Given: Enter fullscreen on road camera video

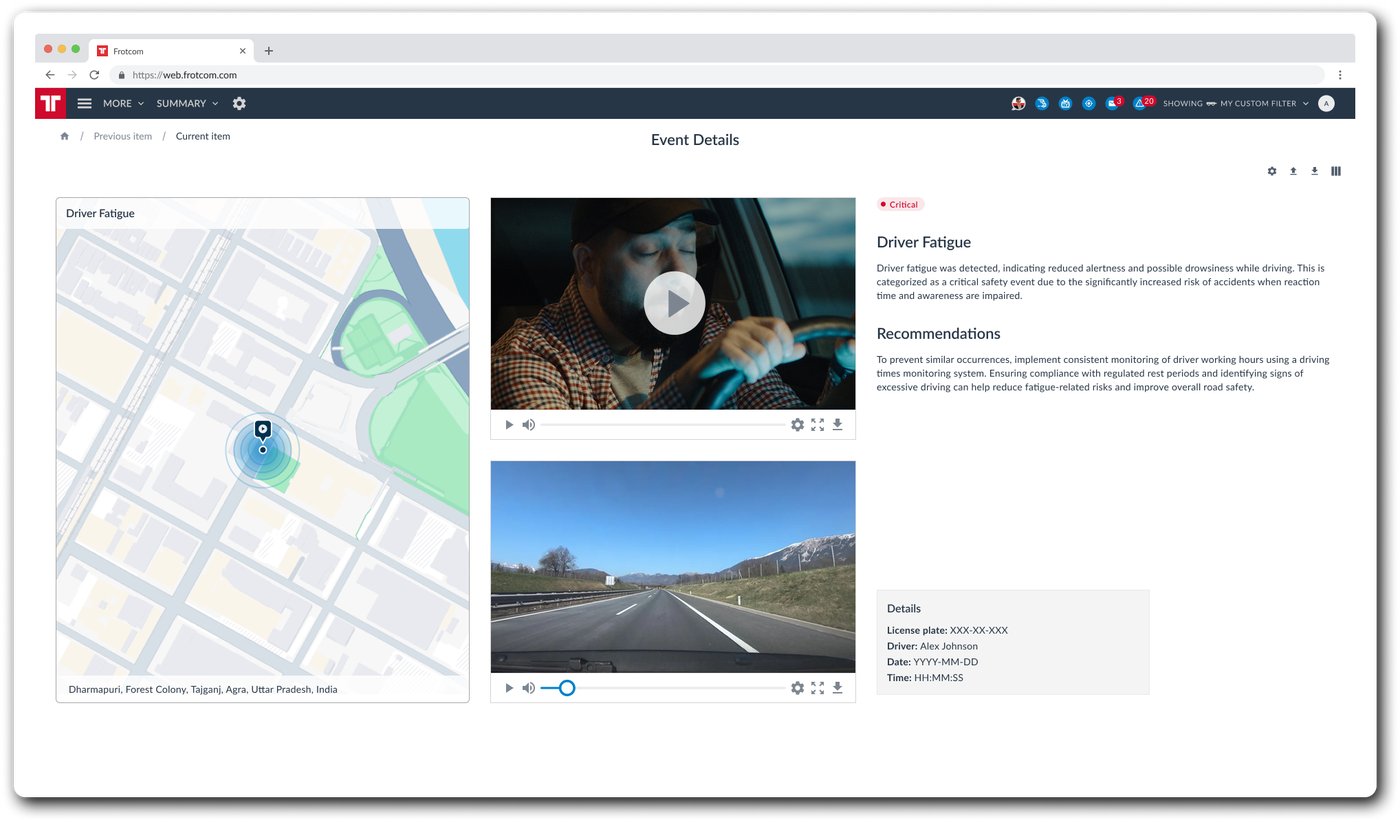Looking at the screenshot, I should coord(817,688).
